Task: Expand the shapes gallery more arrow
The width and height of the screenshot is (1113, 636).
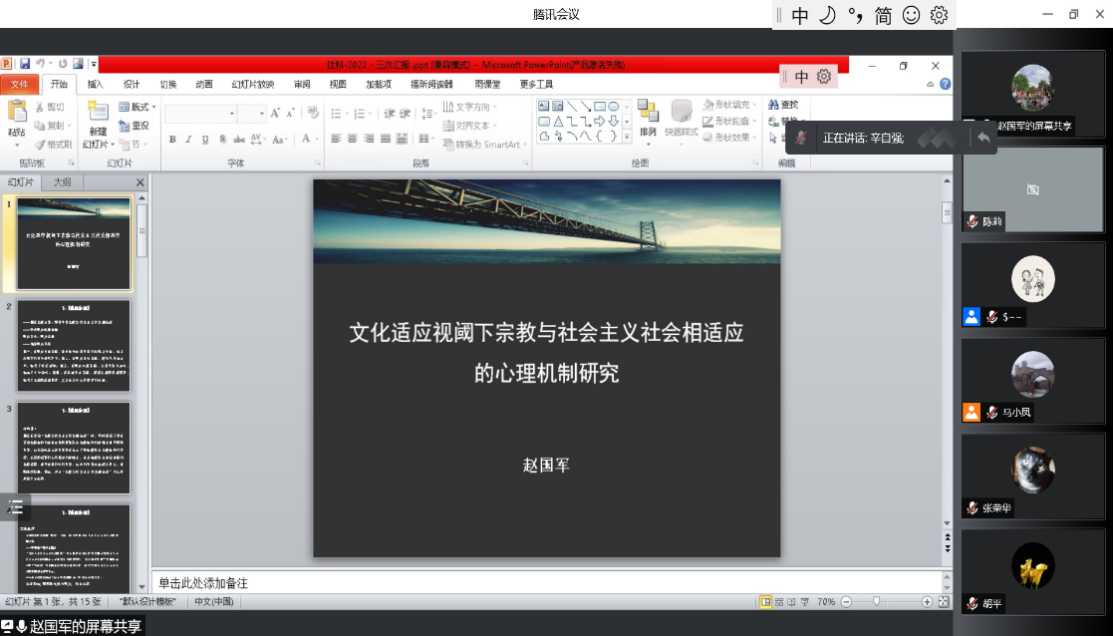Action: 628,137
